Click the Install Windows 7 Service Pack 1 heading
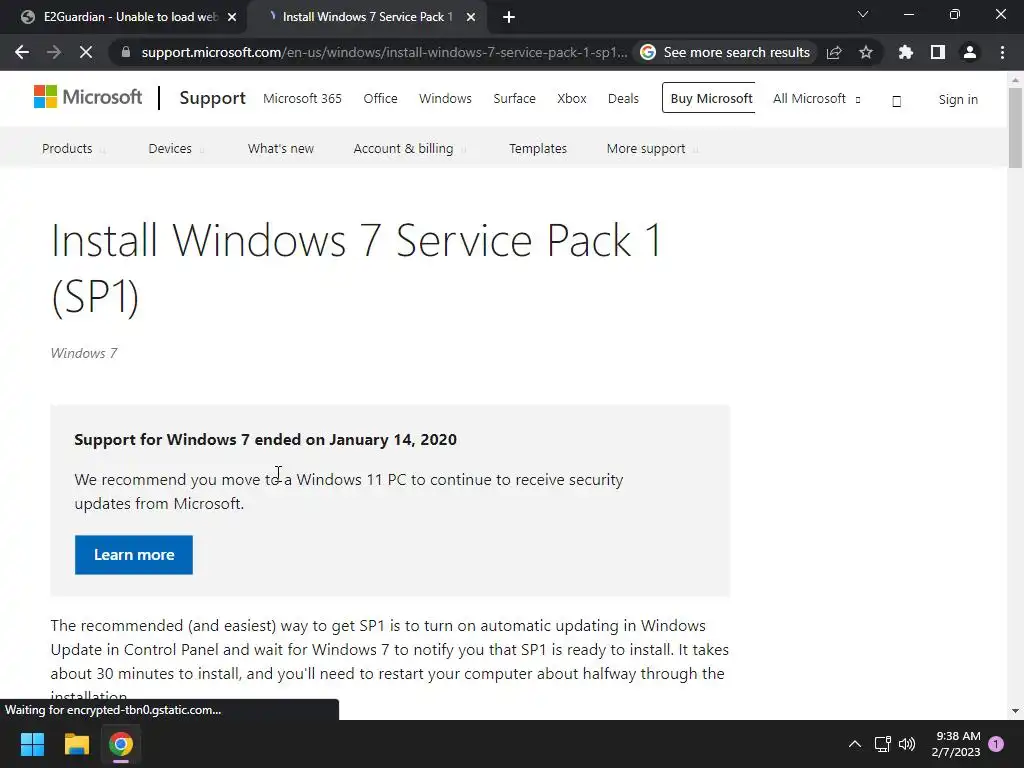 click(357, 268)
